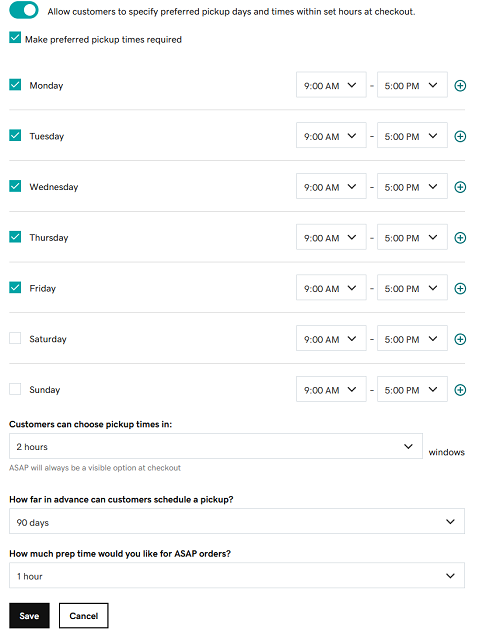Add another time range for Sunday

pyautogui.click(x=460, y=390)
